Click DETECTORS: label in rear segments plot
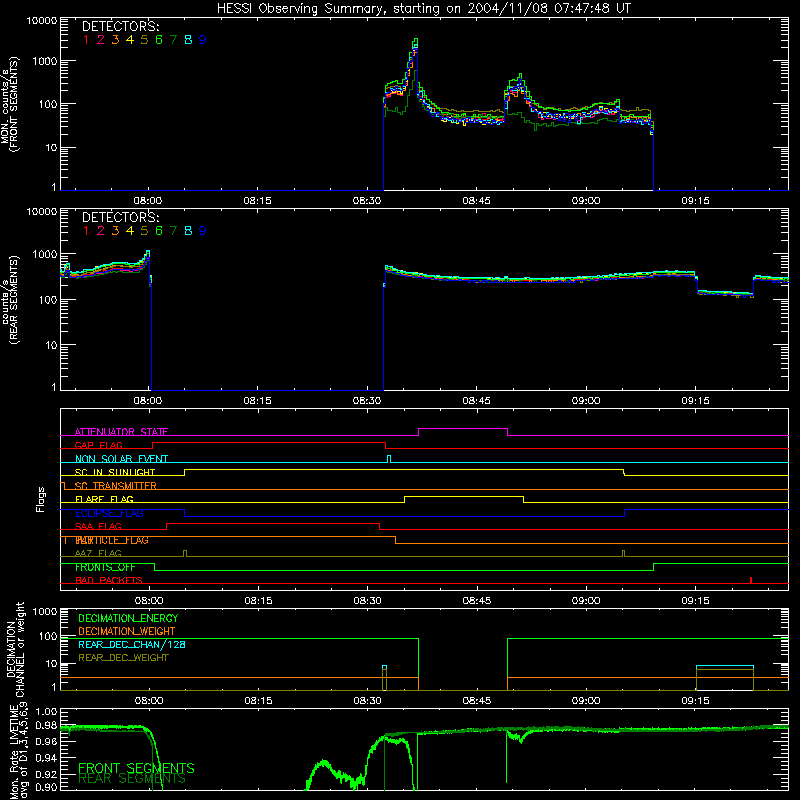 pos(120,217)
